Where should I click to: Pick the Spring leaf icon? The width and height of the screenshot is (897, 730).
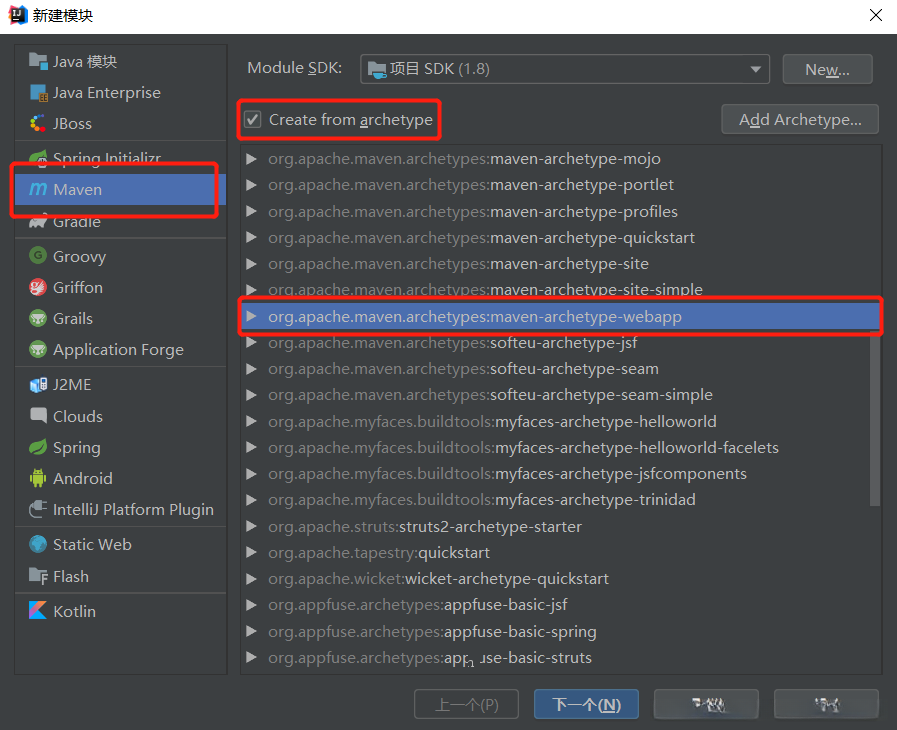(38, 447)
